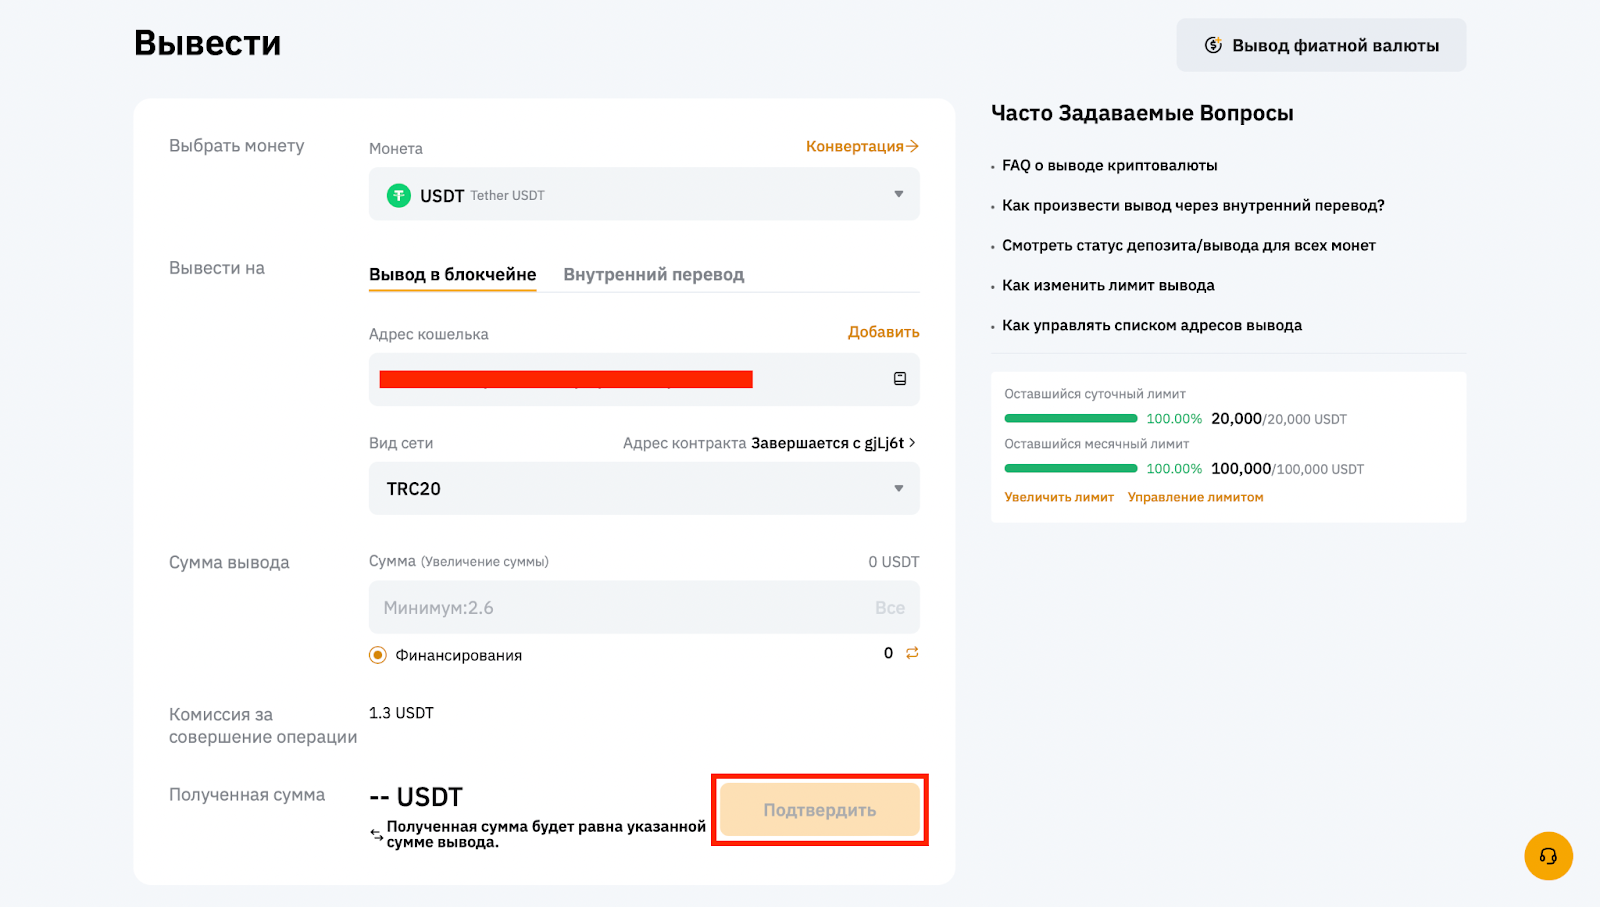Open FAQ о выводе криптовалюты
The image size is (1600, 907).
coord(1110,165)
